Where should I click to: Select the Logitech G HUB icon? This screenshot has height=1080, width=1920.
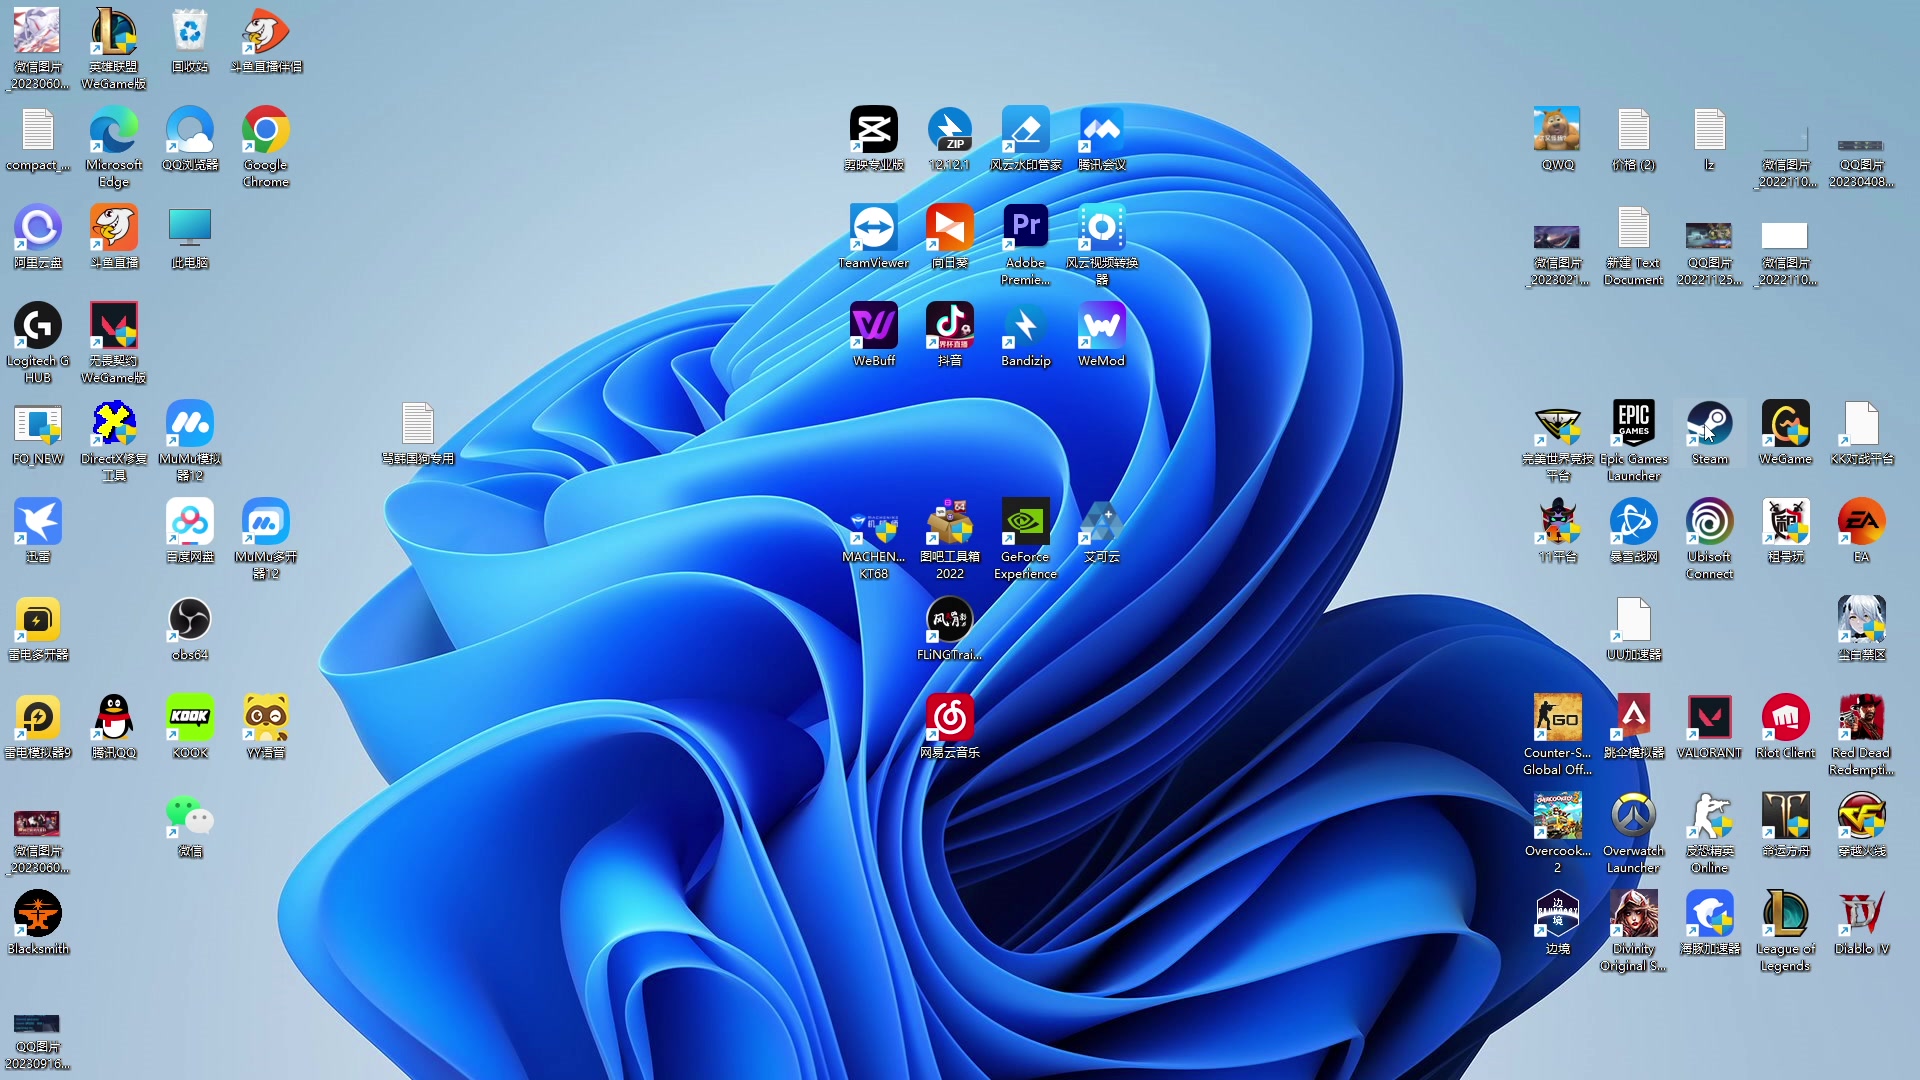point(37,326)
